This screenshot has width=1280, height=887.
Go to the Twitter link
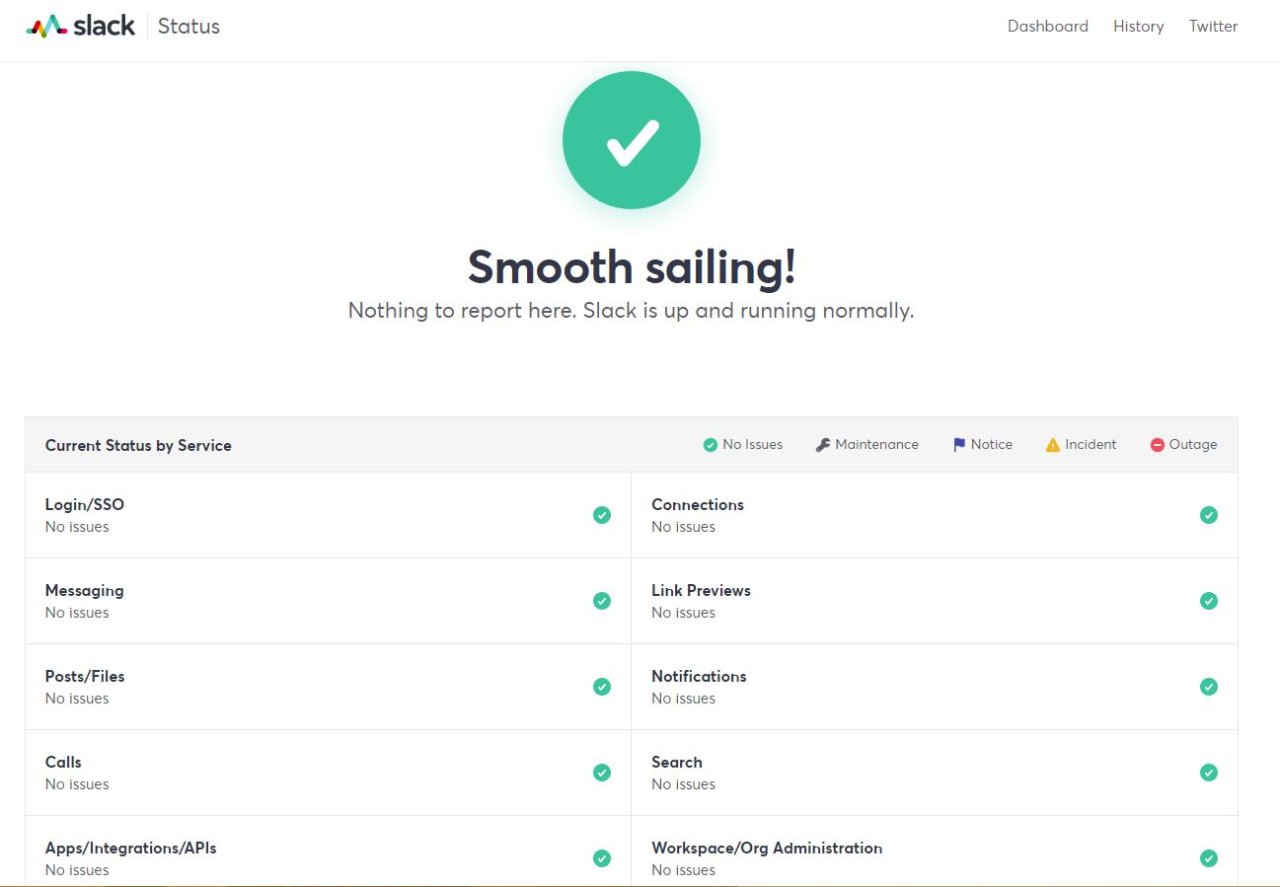(x=1213, y=26)
